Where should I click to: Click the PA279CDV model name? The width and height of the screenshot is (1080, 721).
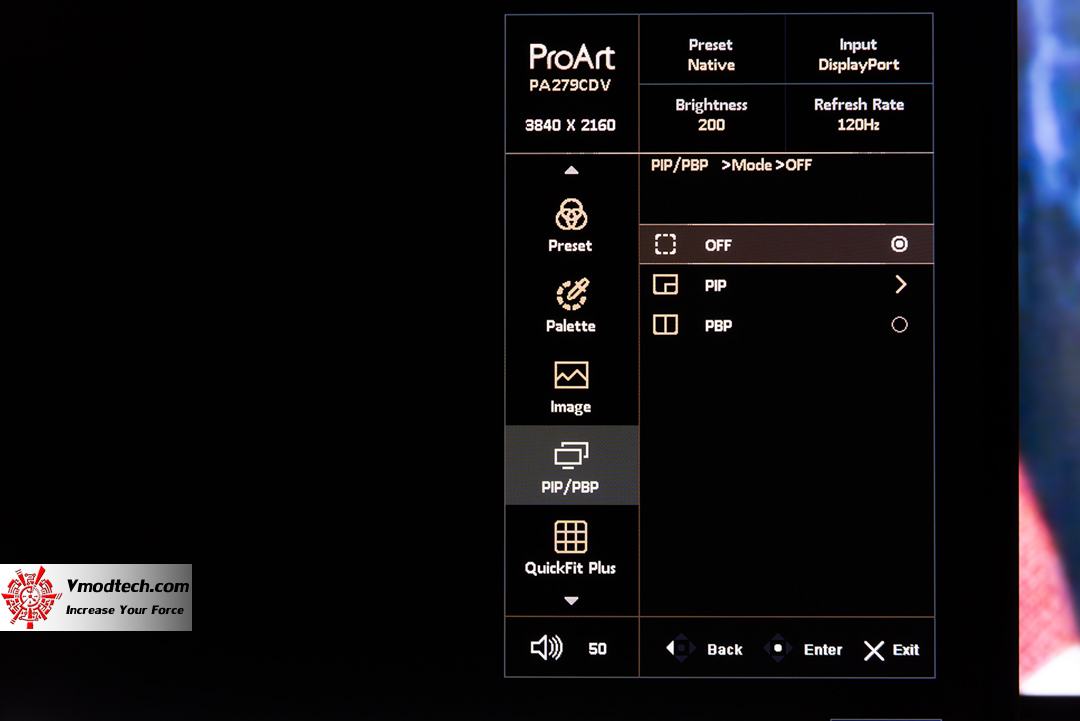point(570,85)
